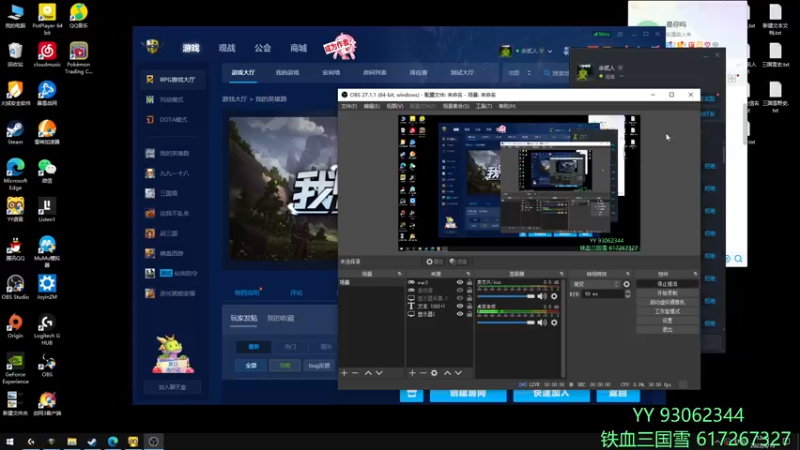Launch cloudmusic from the desktop
The image size is (800, 450).
[47, 55]
